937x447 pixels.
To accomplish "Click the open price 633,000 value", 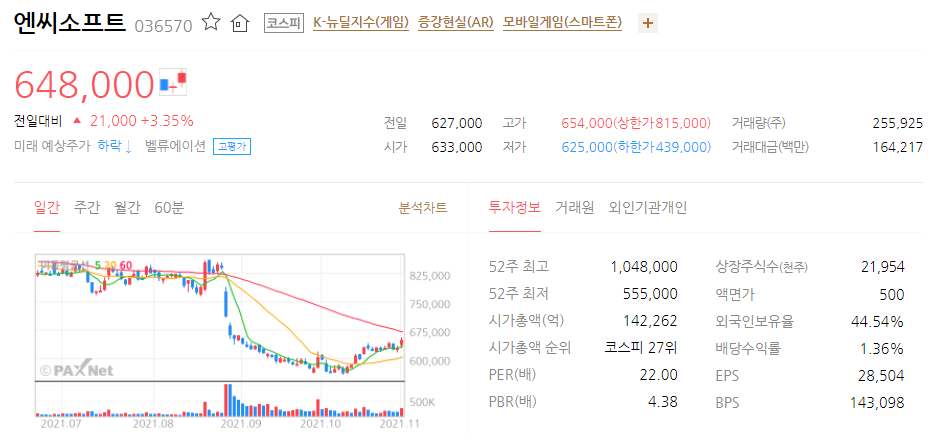I will [457, 147].
